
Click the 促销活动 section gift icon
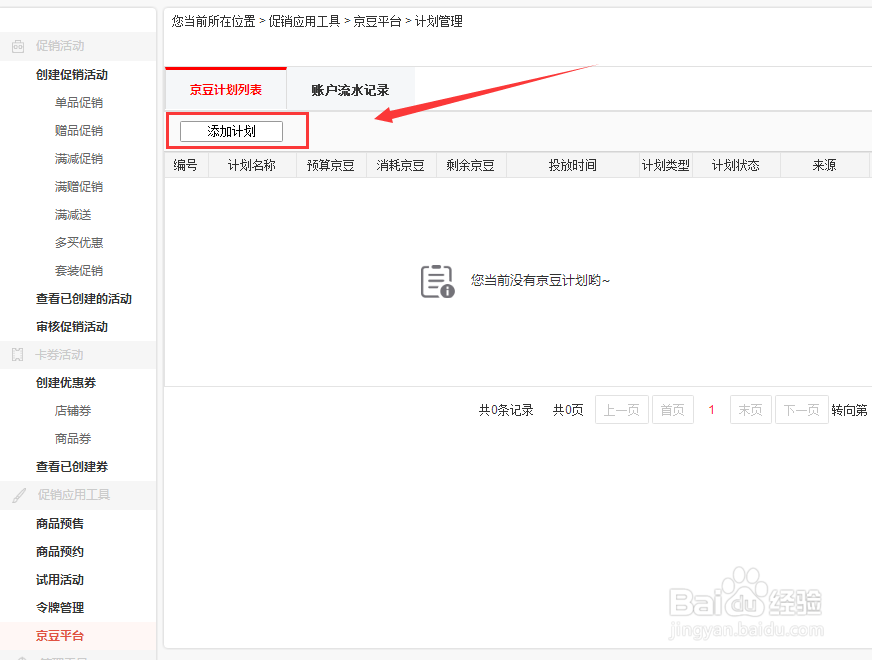point(18,46)
